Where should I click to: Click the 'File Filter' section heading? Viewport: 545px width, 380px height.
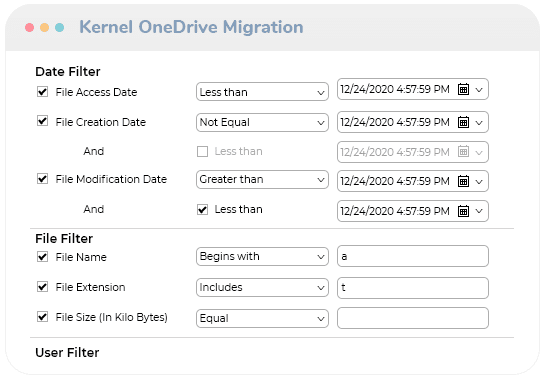[x=64, y=238]
